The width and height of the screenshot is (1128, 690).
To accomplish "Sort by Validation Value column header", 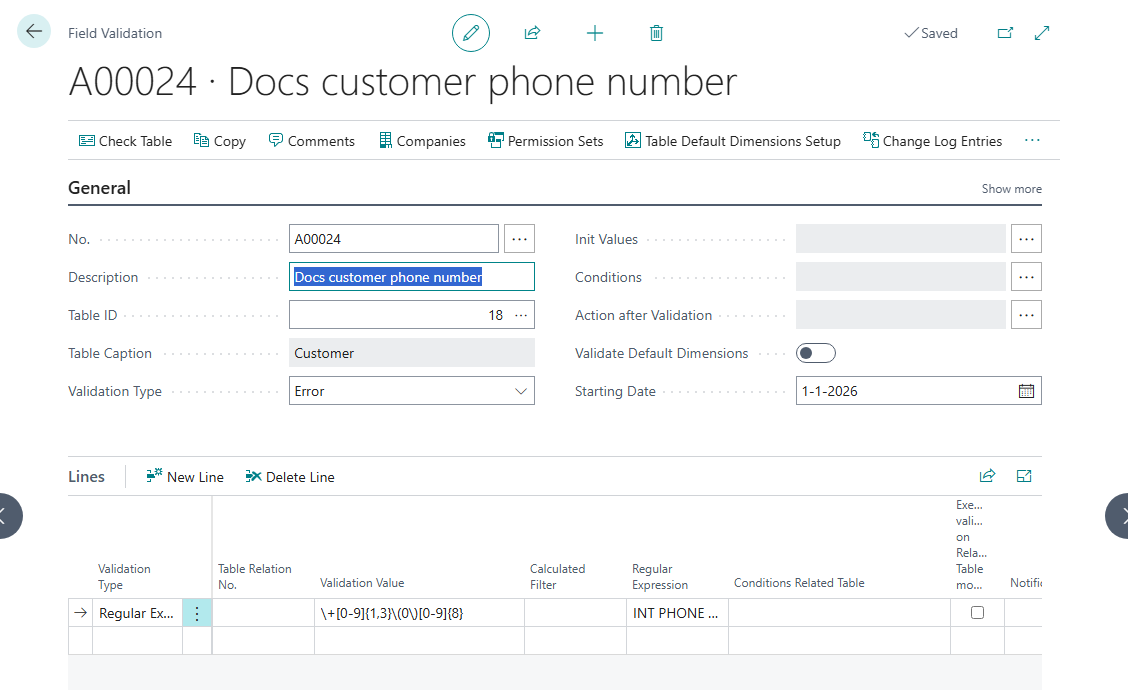I will tap(362, 583).
